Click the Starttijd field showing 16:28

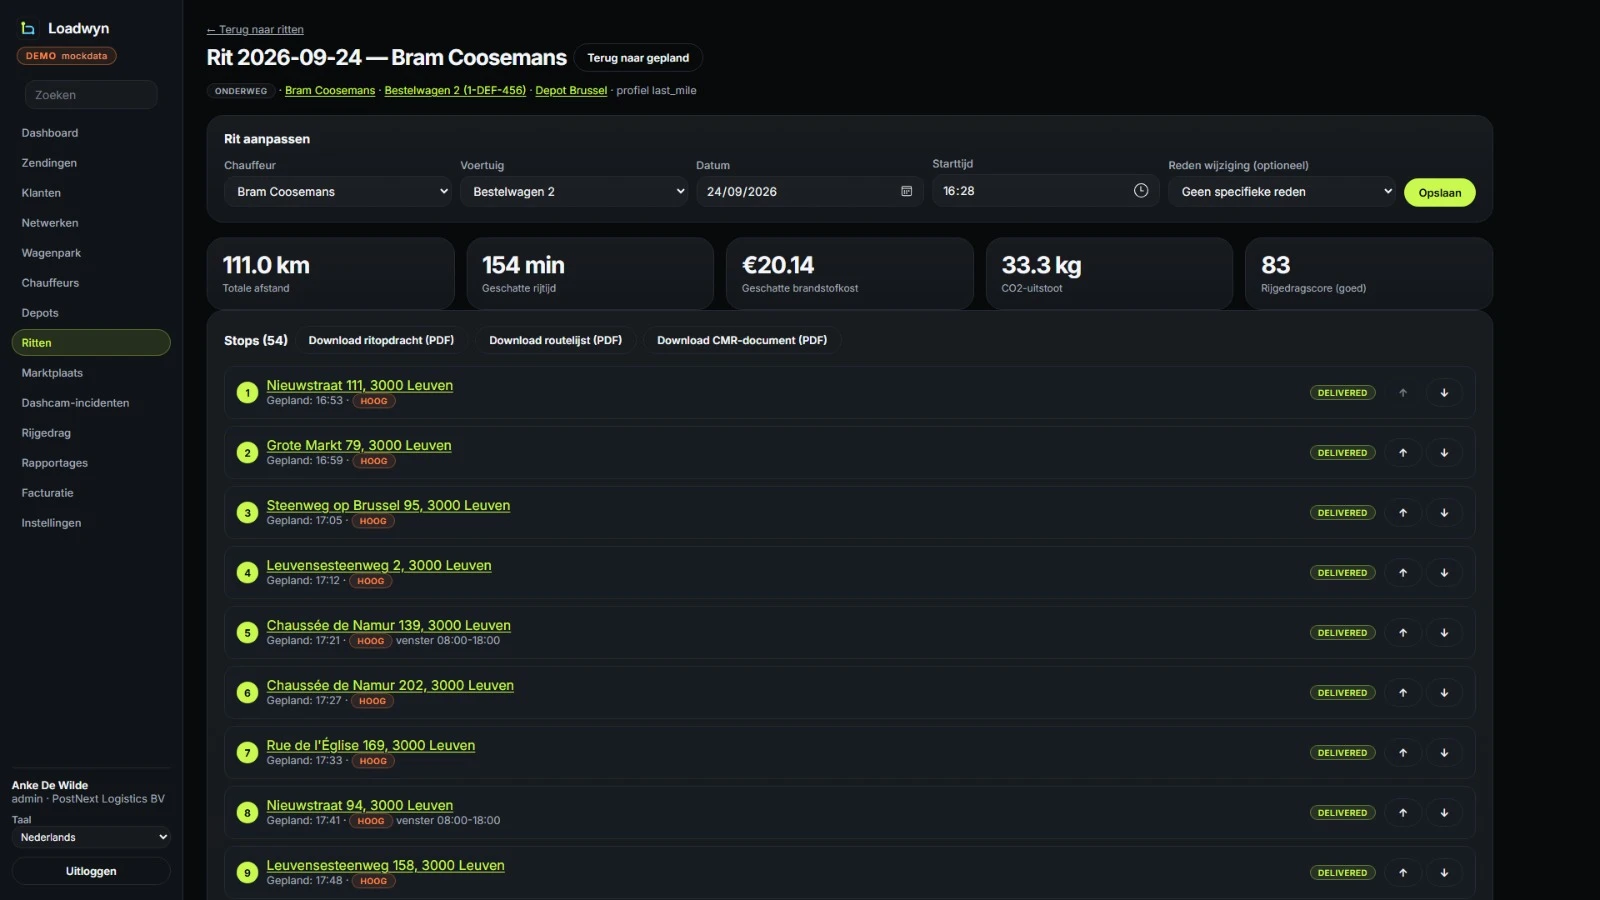pyautogui.click(x=1044, y=191)
